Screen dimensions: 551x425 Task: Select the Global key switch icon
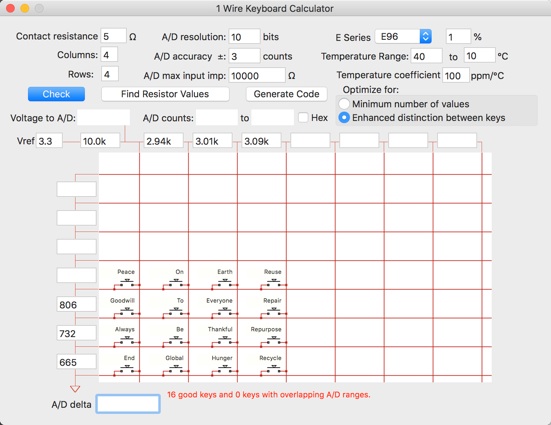(x=176, y=369)
